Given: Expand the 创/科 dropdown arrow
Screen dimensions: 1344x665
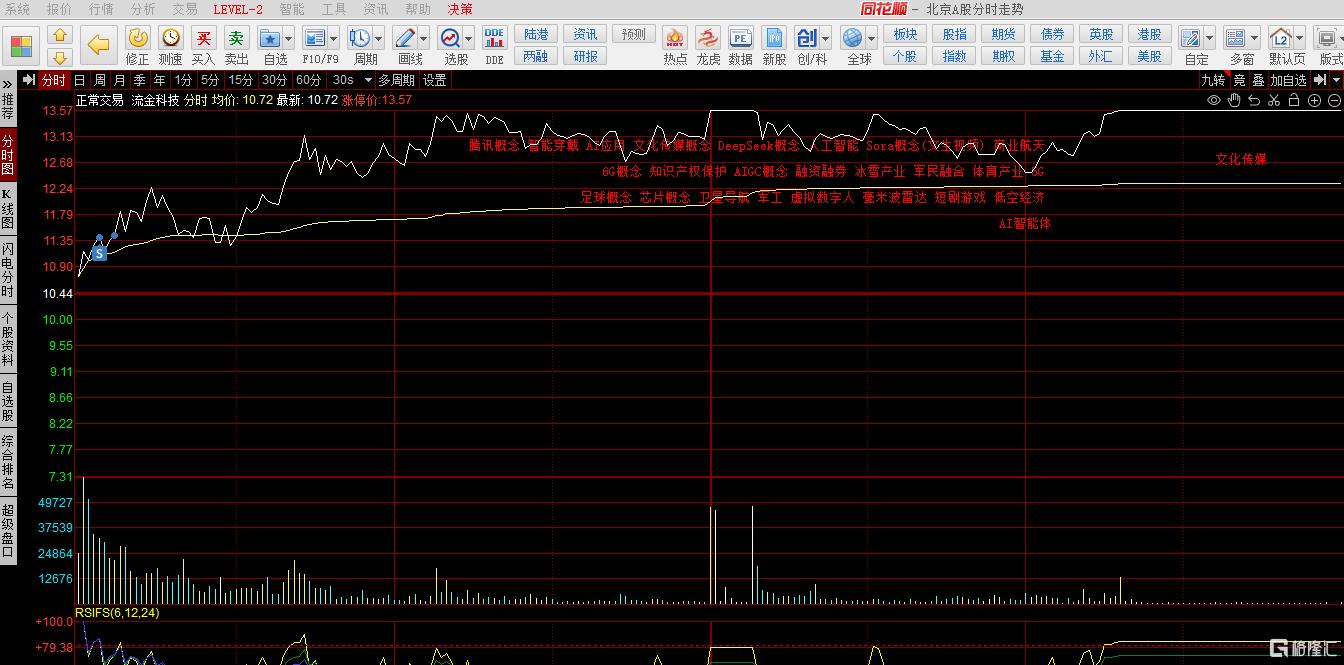Looking at the screenshot, I should click(826, 39).
